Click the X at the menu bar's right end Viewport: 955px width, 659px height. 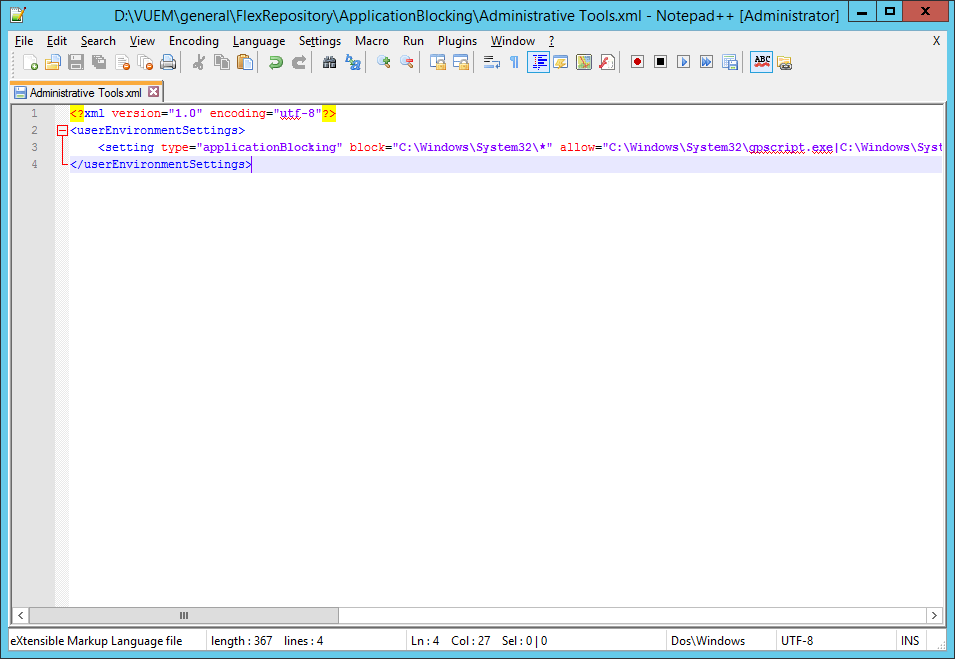(x=936, y=41)
